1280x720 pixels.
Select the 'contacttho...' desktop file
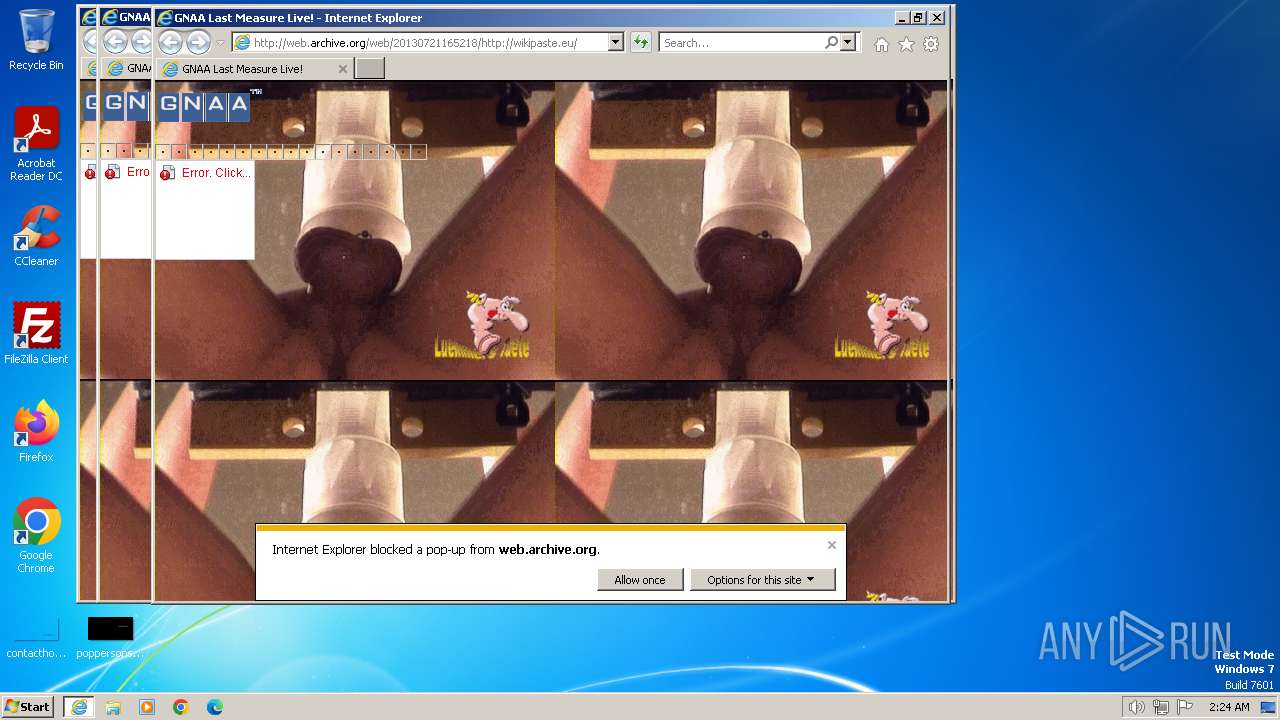tap(36, 639)
